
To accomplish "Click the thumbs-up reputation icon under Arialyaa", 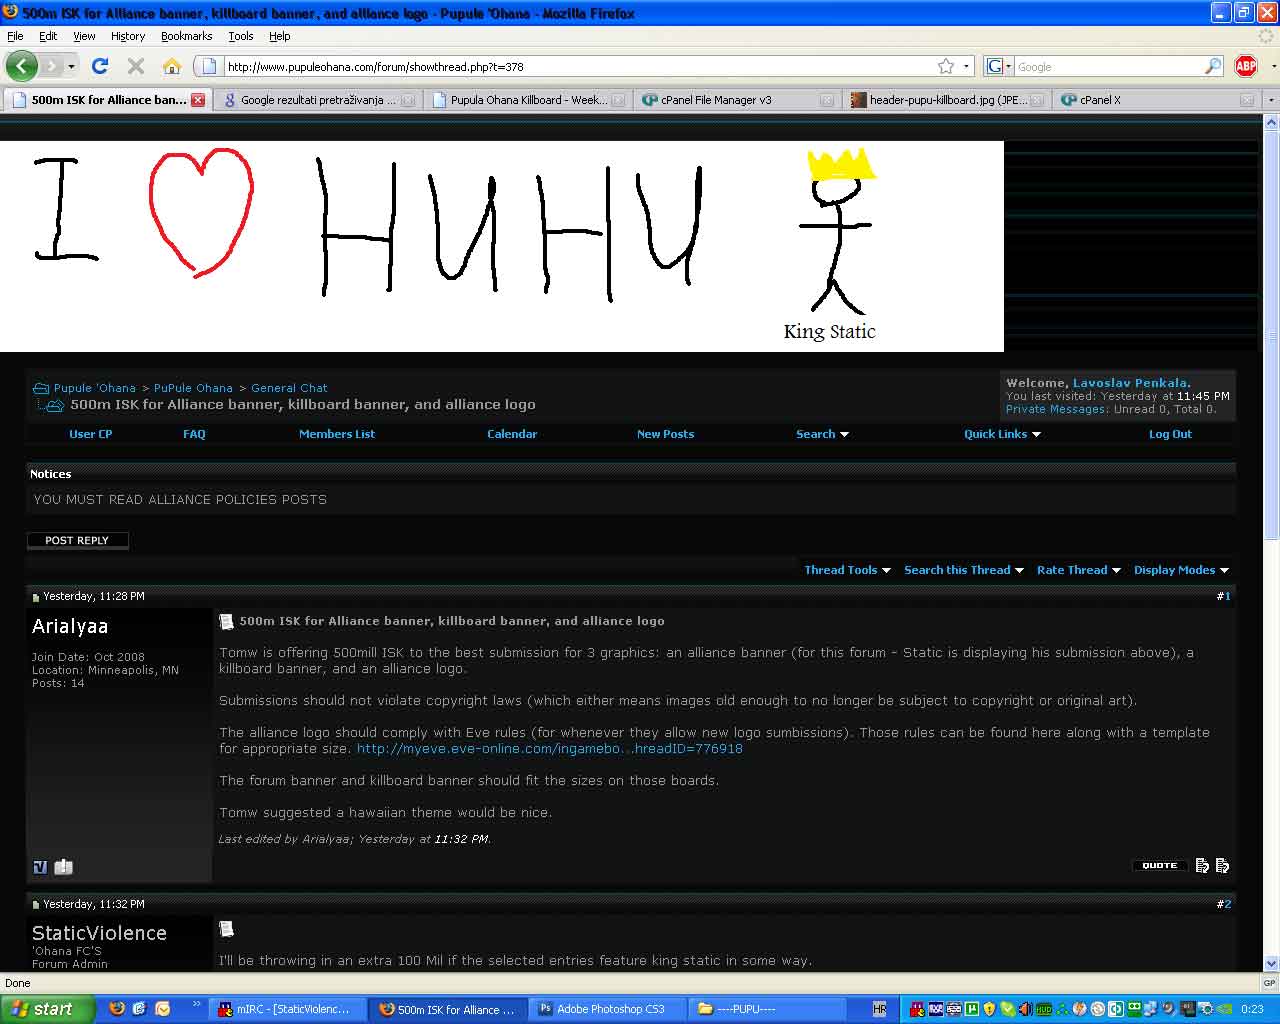I will (63, 867).
